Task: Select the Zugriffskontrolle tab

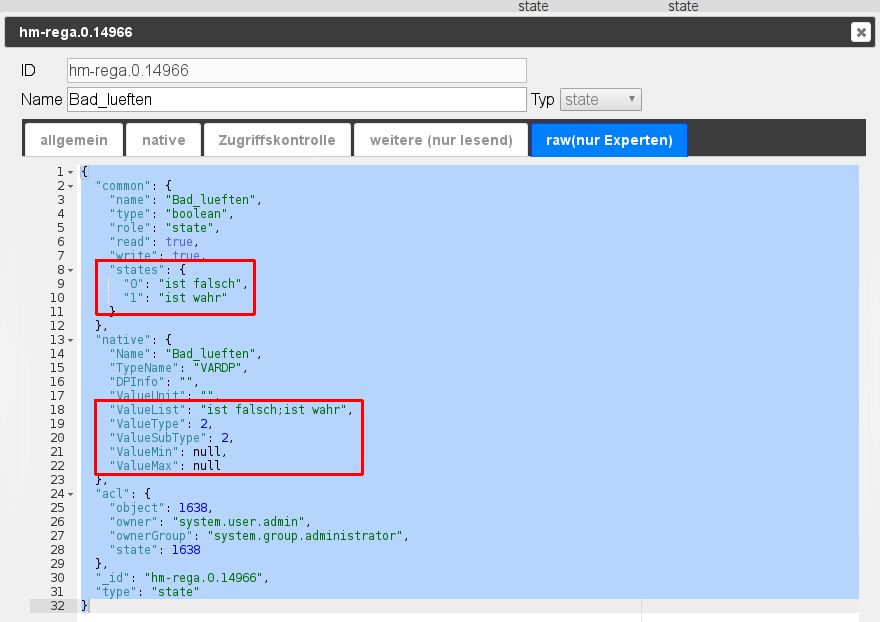Action: [x=277, y=140]
